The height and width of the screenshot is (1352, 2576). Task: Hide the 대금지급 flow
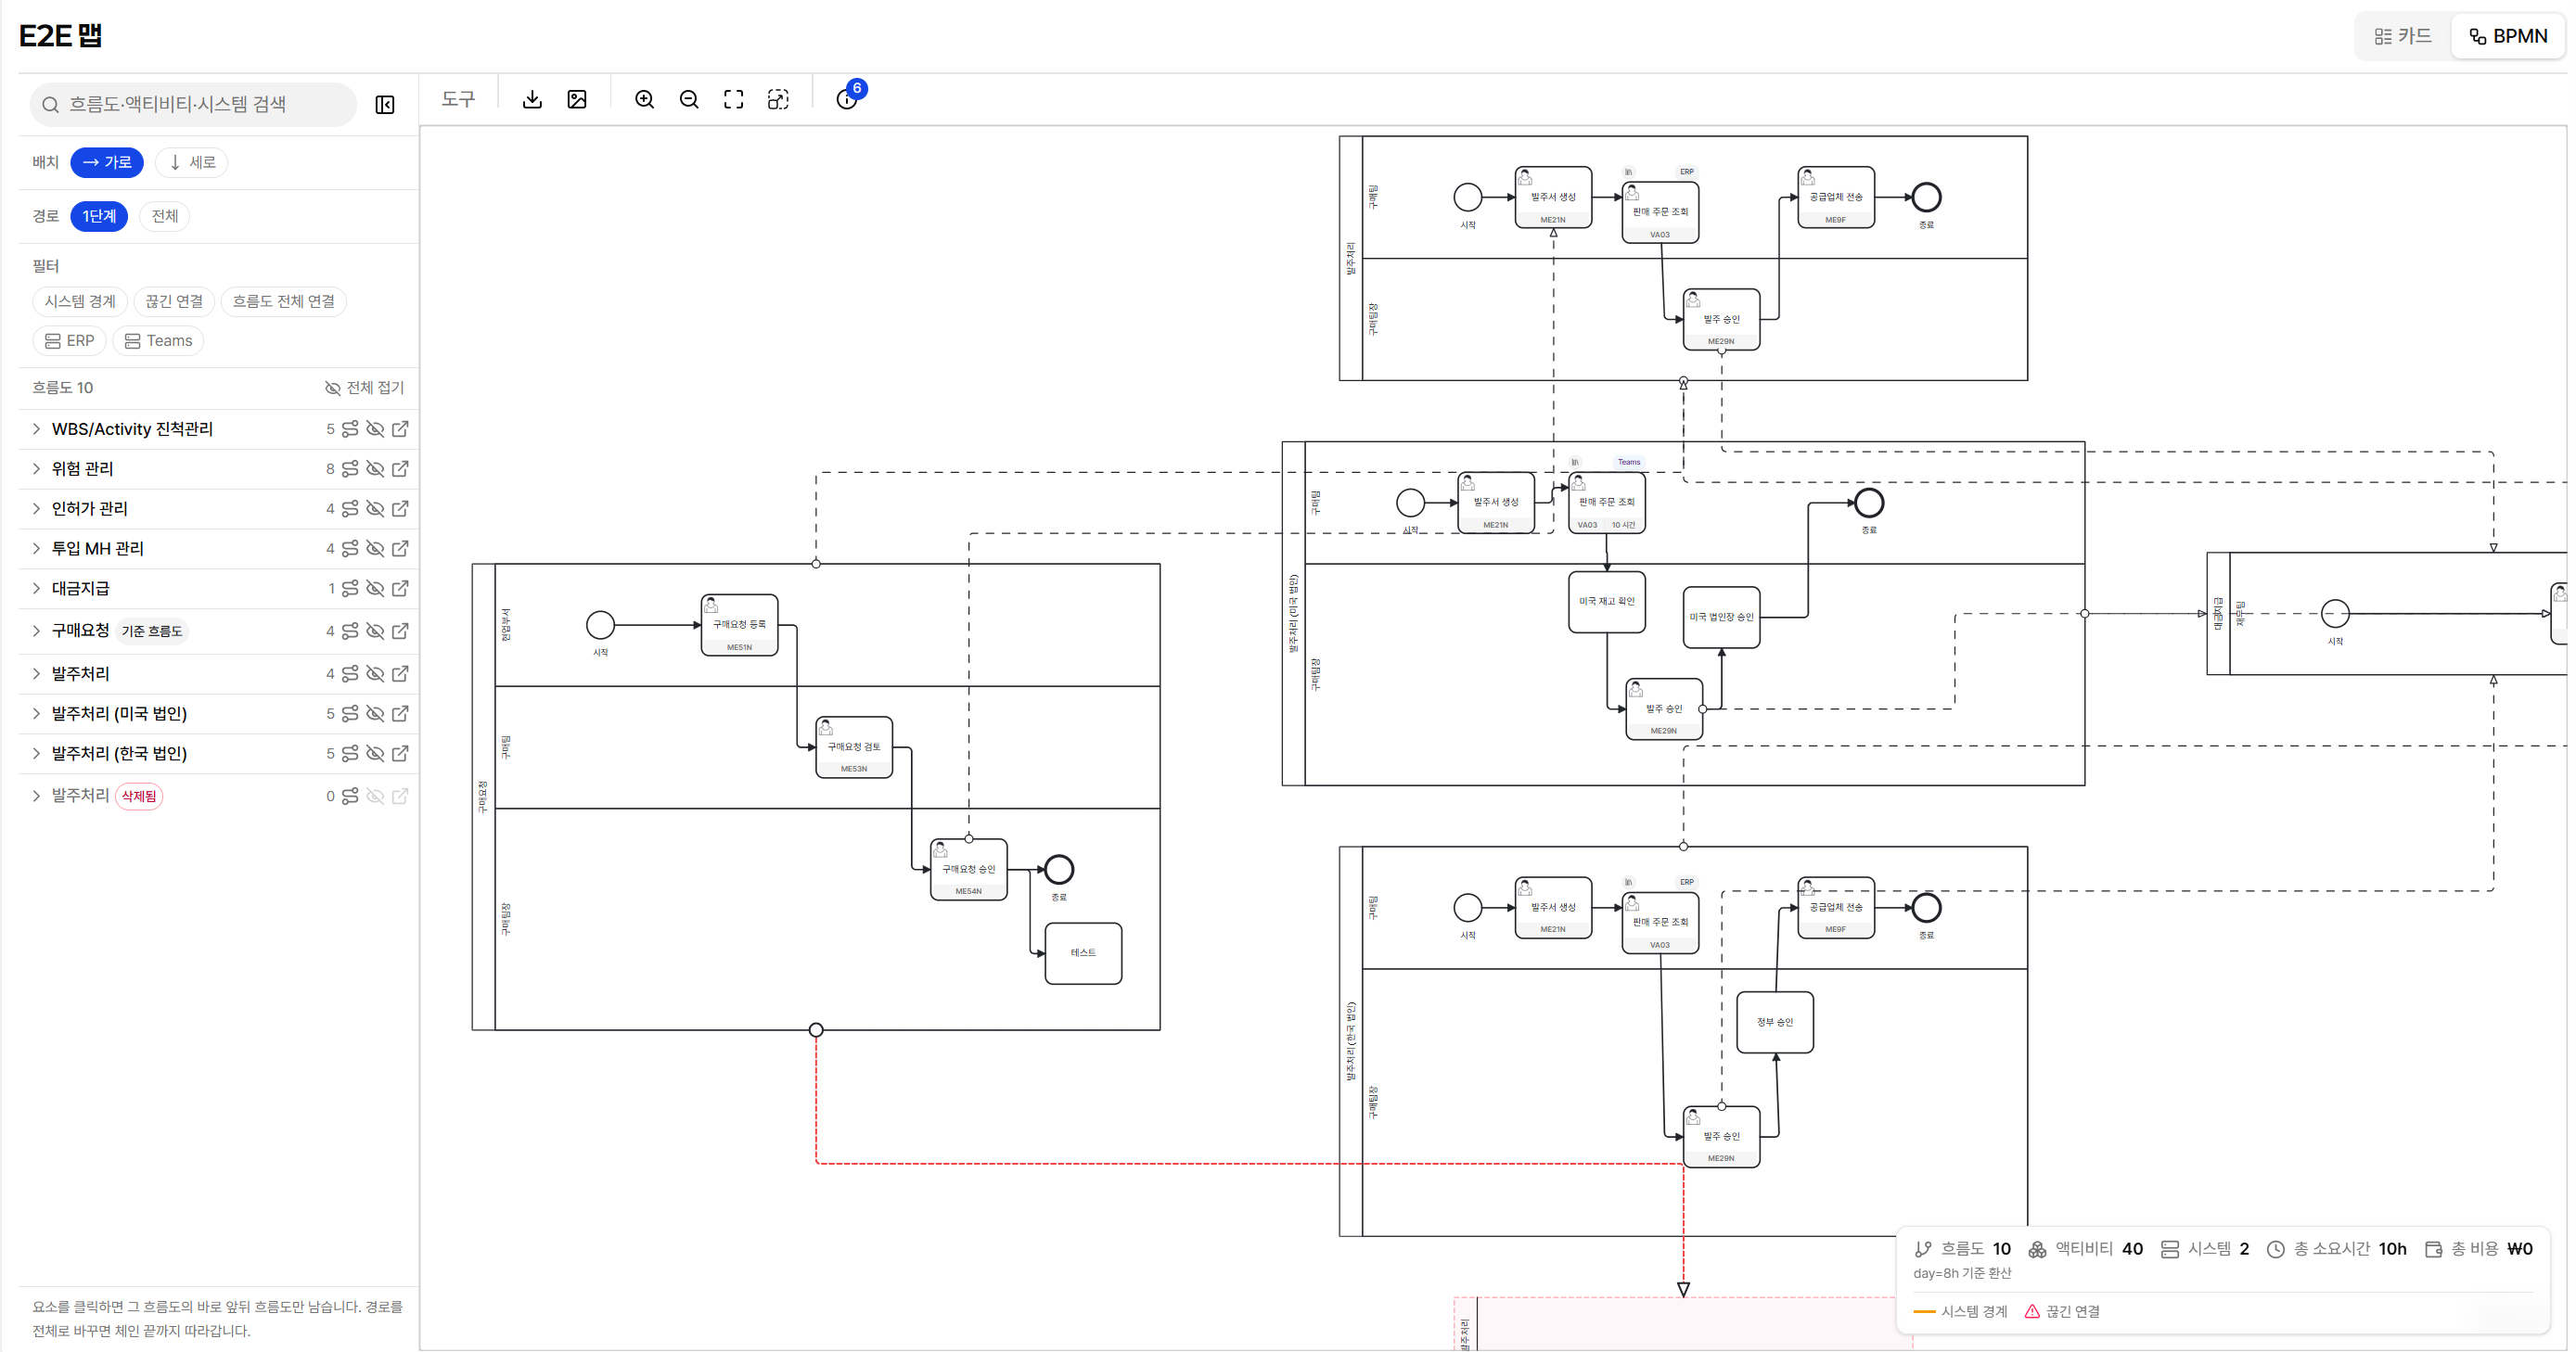[x=375, y=589]
